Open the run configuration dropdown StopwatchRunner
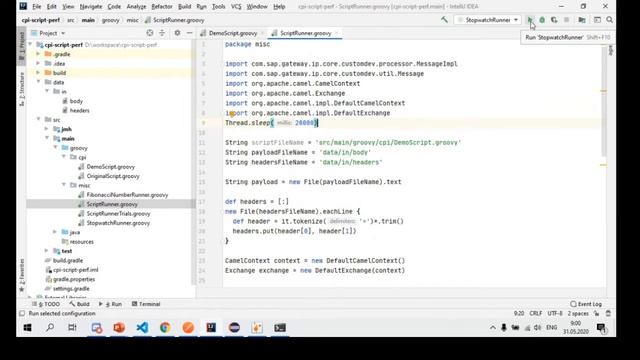Image resolution: width=640 pixels, height=360 pixels. (487, 20)
